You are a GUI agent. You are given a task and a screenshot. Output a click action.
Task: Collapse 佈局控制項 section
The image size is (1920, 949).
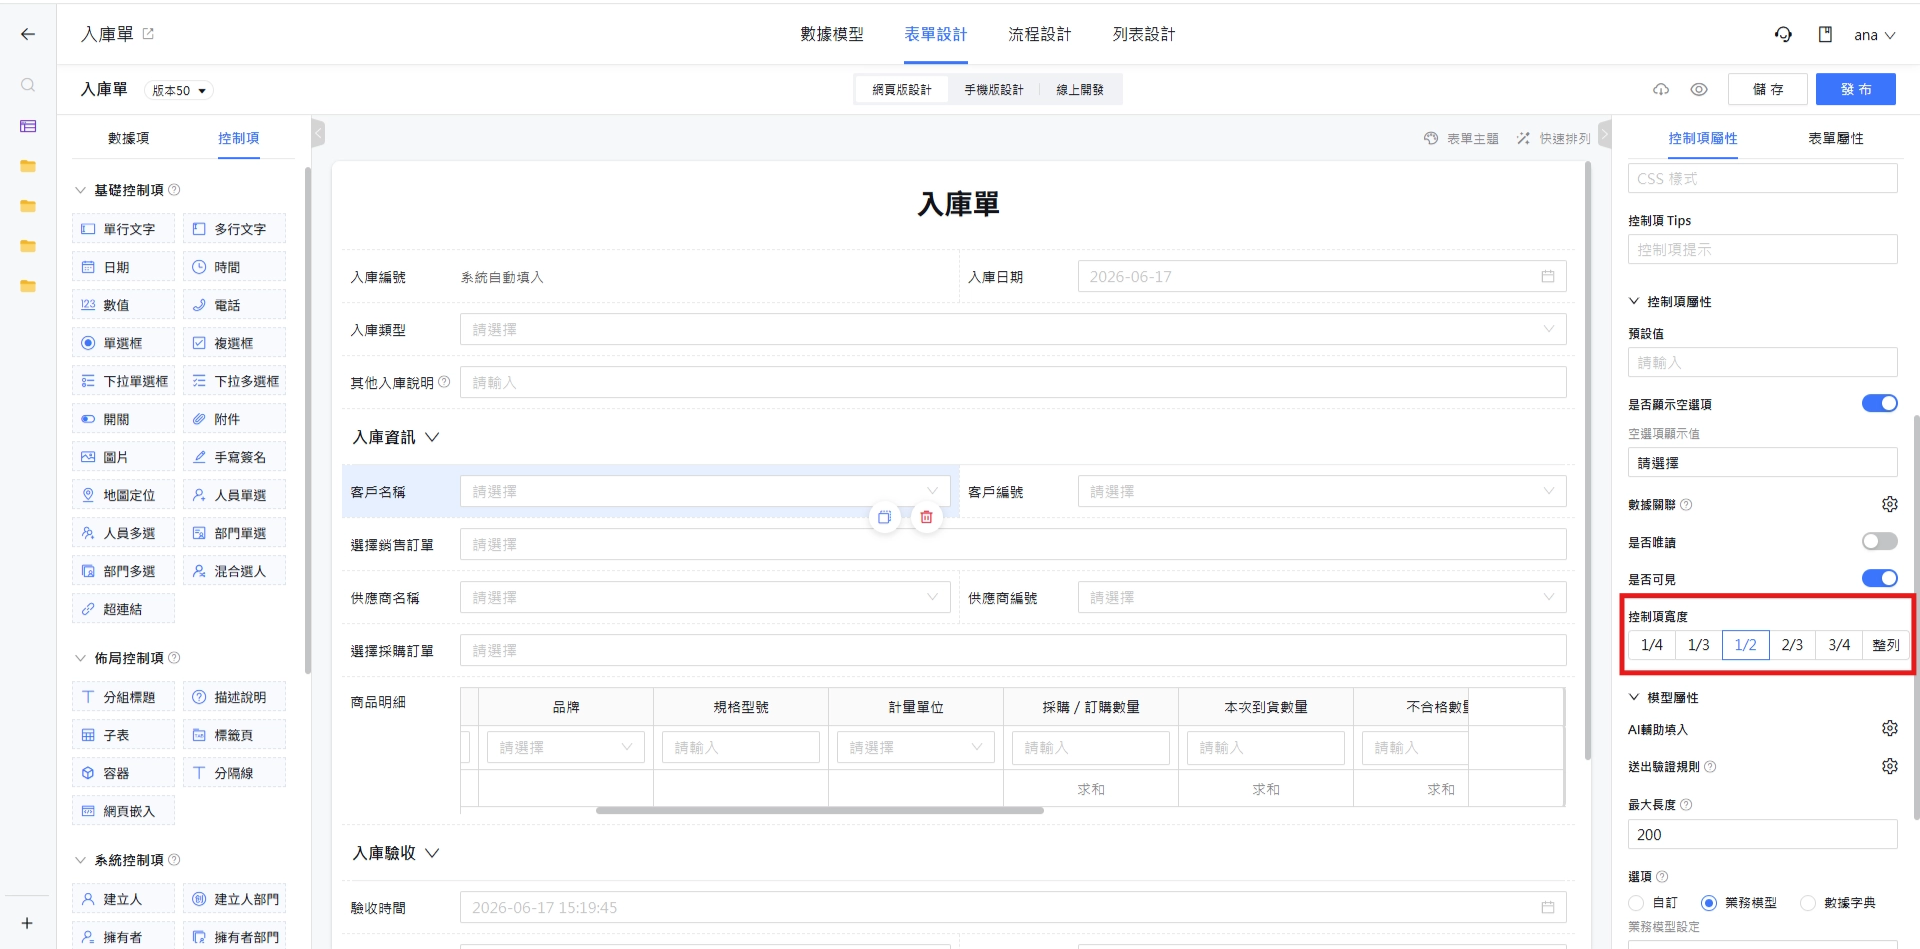pos(80,658)
